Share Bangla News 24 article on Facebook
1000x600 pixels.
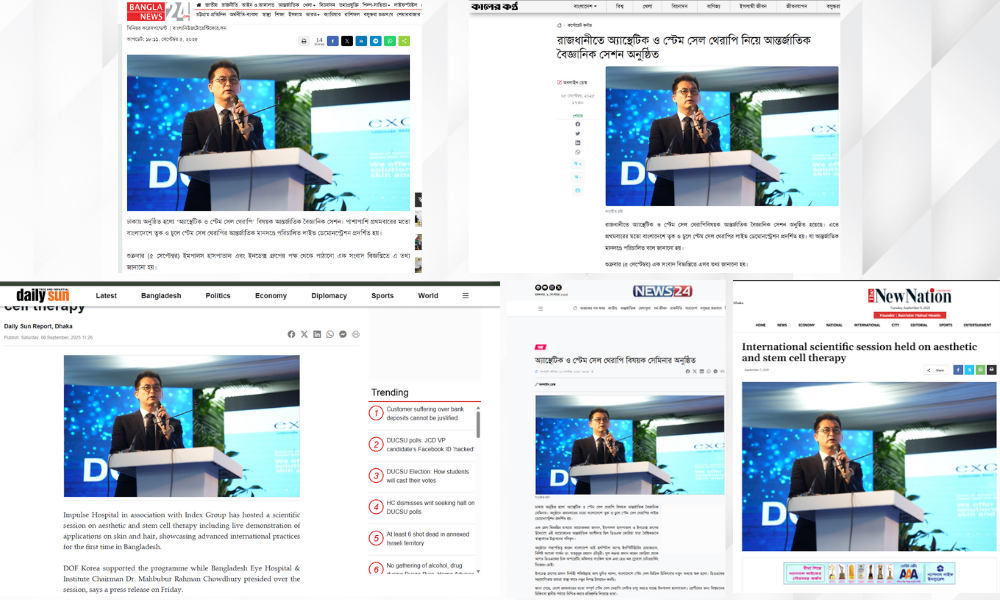[333, 41]
